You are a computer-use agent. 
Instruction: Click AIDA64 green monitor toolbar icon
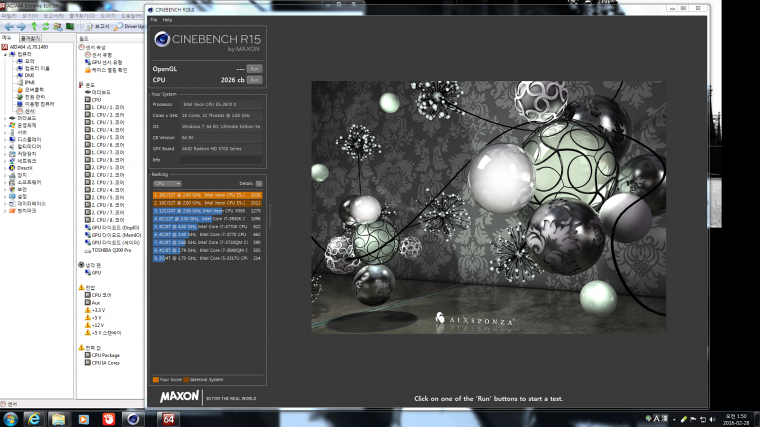click(70, 27)
